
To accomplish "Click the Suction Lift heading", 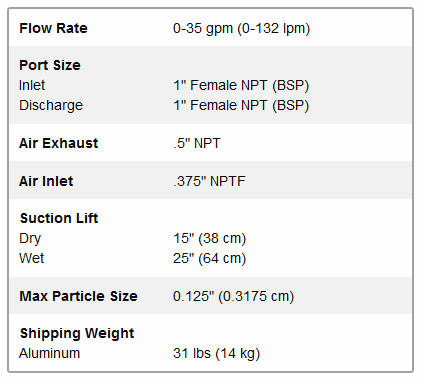I will (59, 218).
